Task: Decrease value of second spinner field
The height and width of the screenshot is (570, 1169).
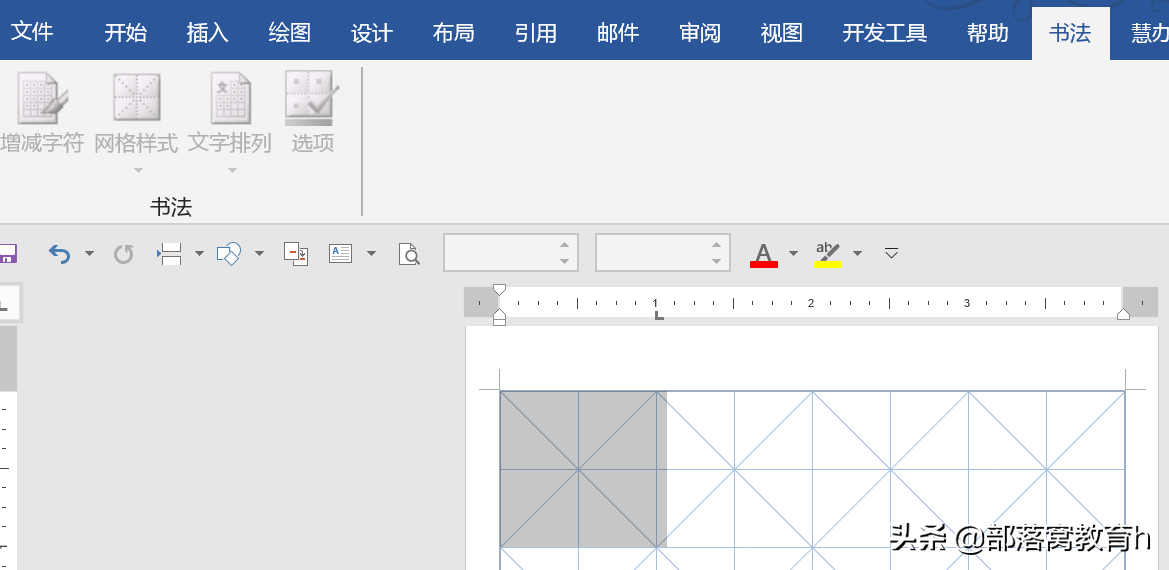Action: click(716, 261)
